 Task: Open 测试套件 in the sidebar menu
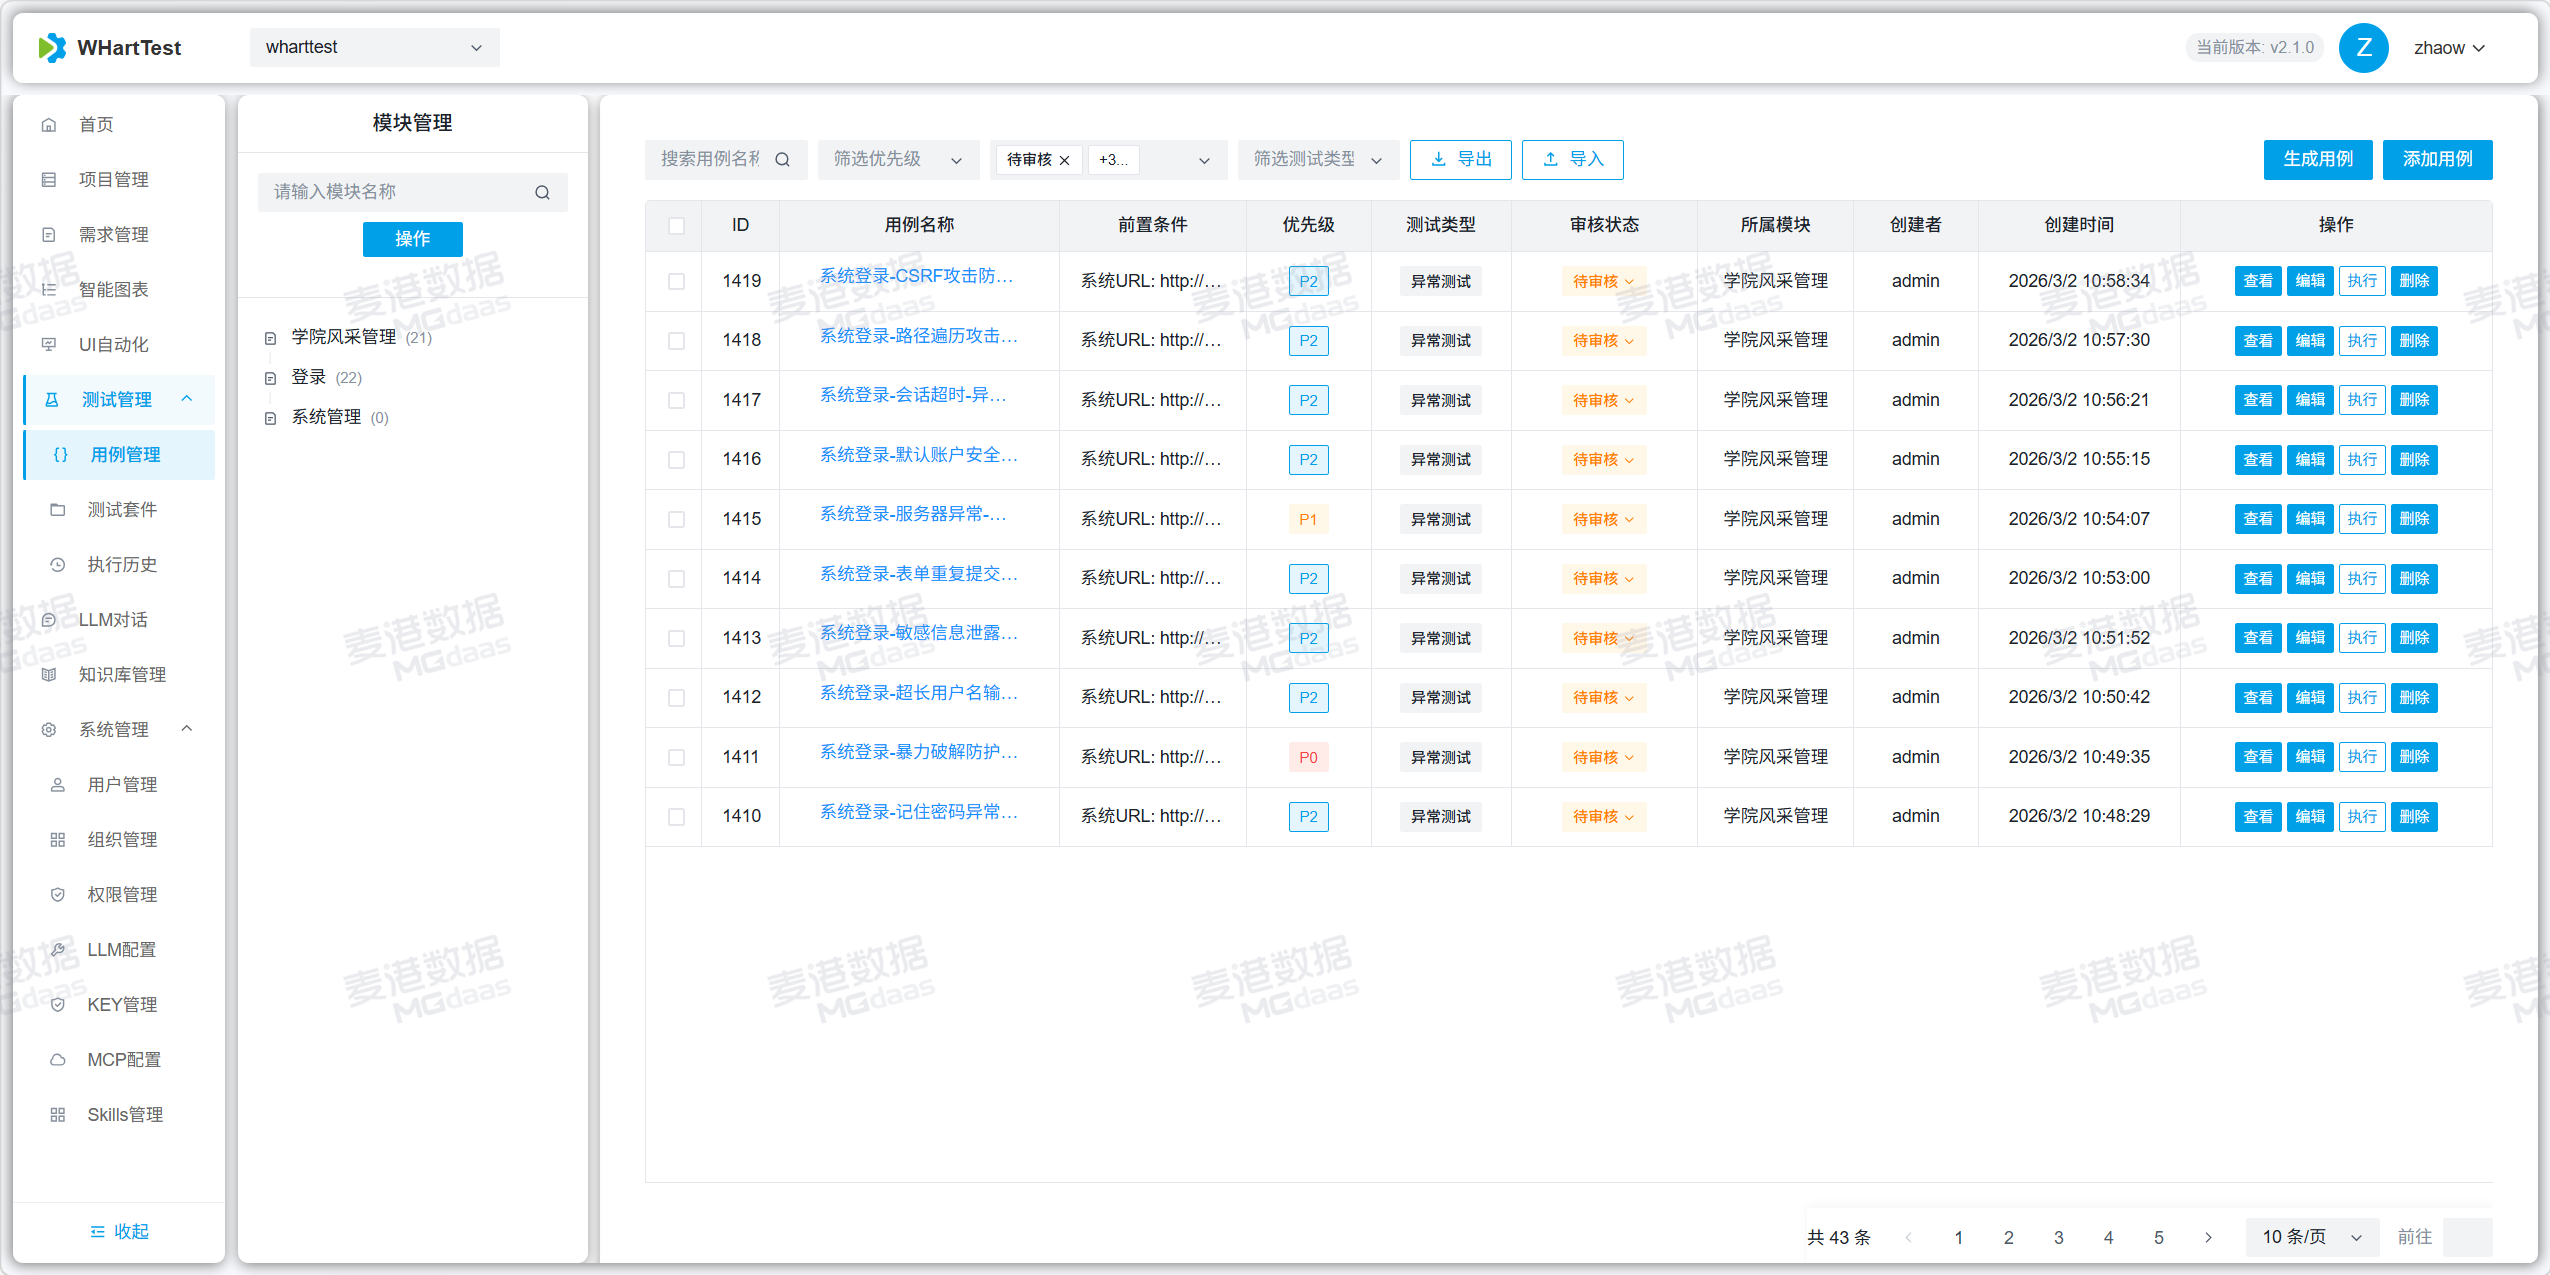(122, 510)
